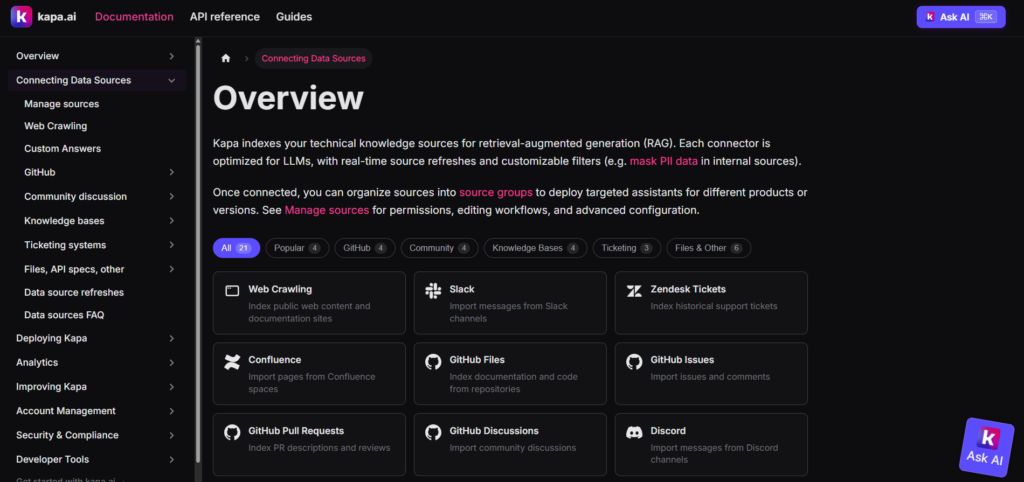Open the floating Ask AI widget
The image size is (1024, 482).
click(987, 445)
